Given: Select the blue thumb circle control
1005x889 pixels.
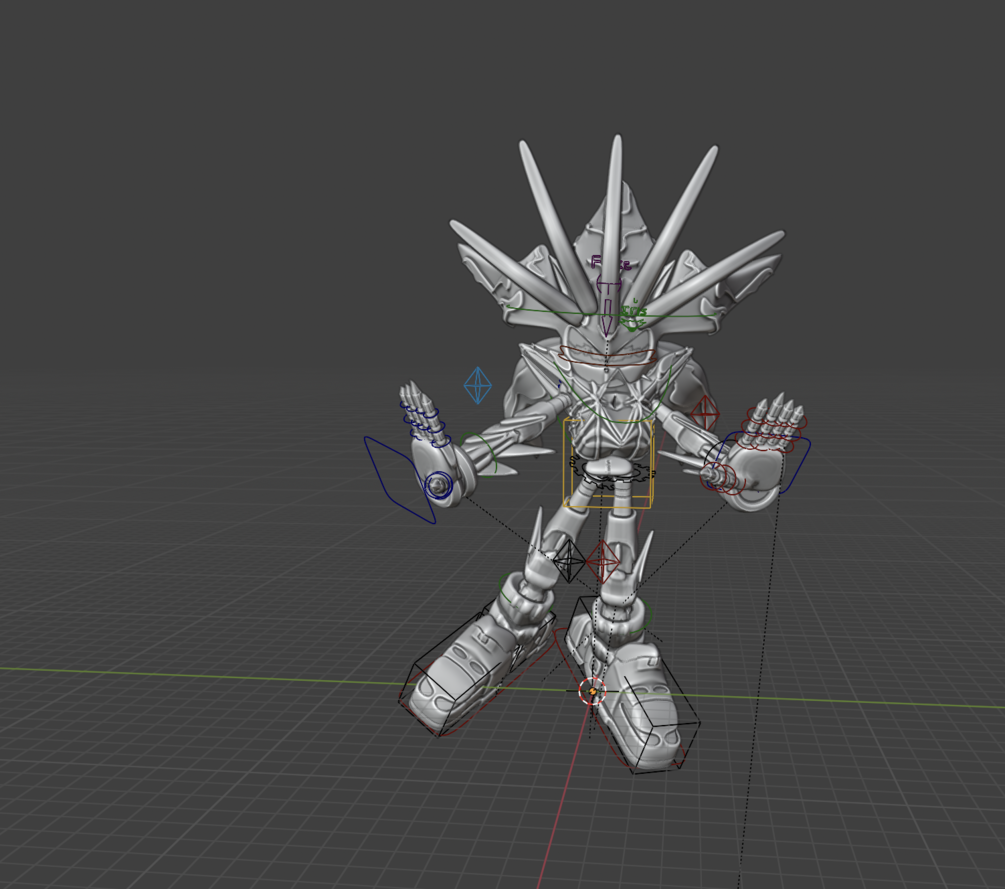Looking at the screenshot, I should (438, 486).
